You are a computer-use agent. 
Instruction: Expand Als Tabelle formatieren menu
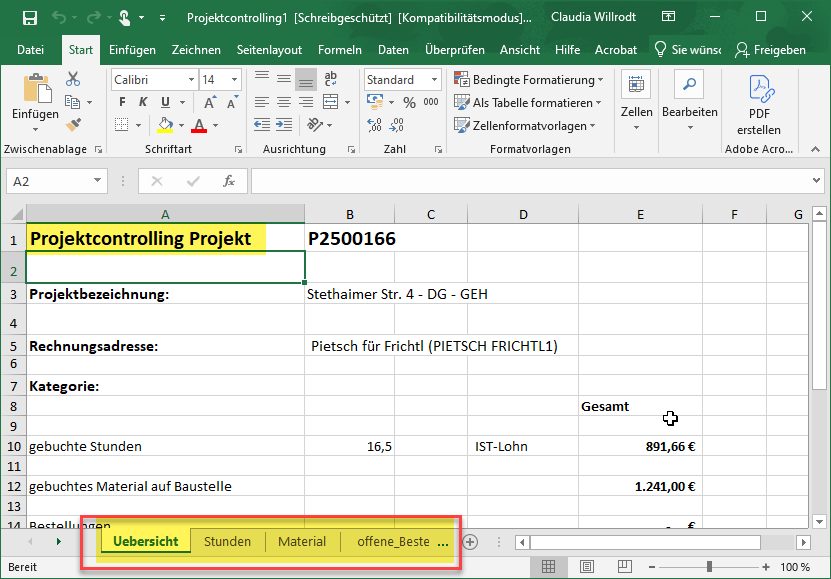click(528, 102)
